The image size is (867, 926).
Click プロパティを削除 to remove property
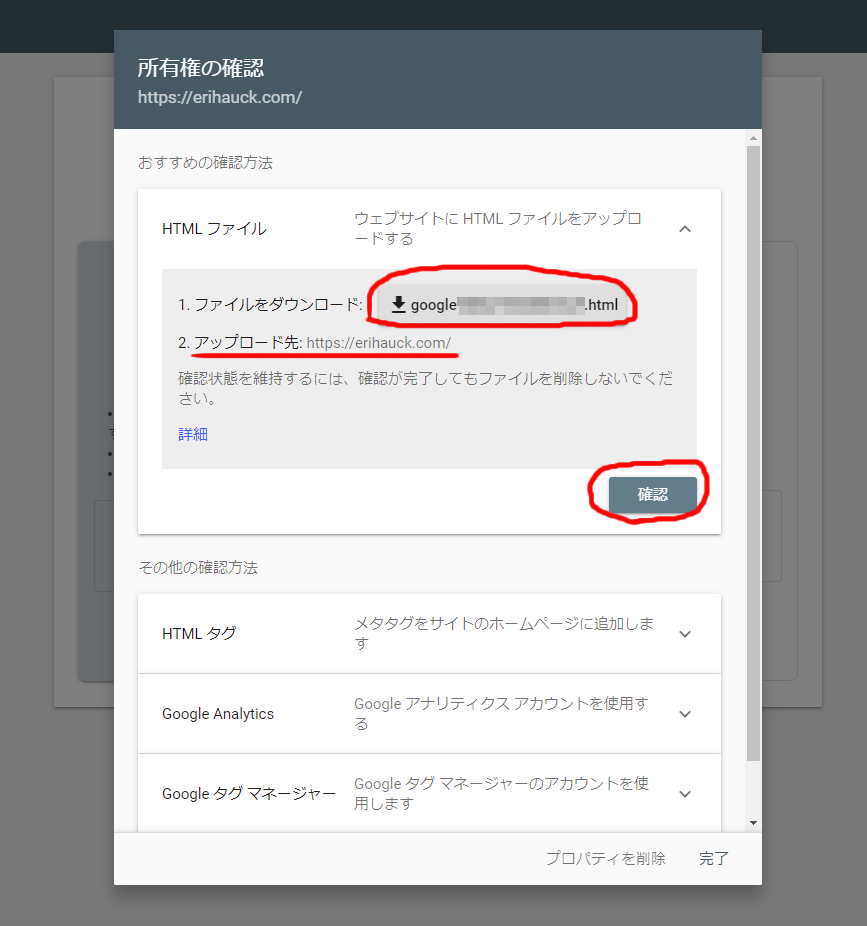tap(605, 858)
